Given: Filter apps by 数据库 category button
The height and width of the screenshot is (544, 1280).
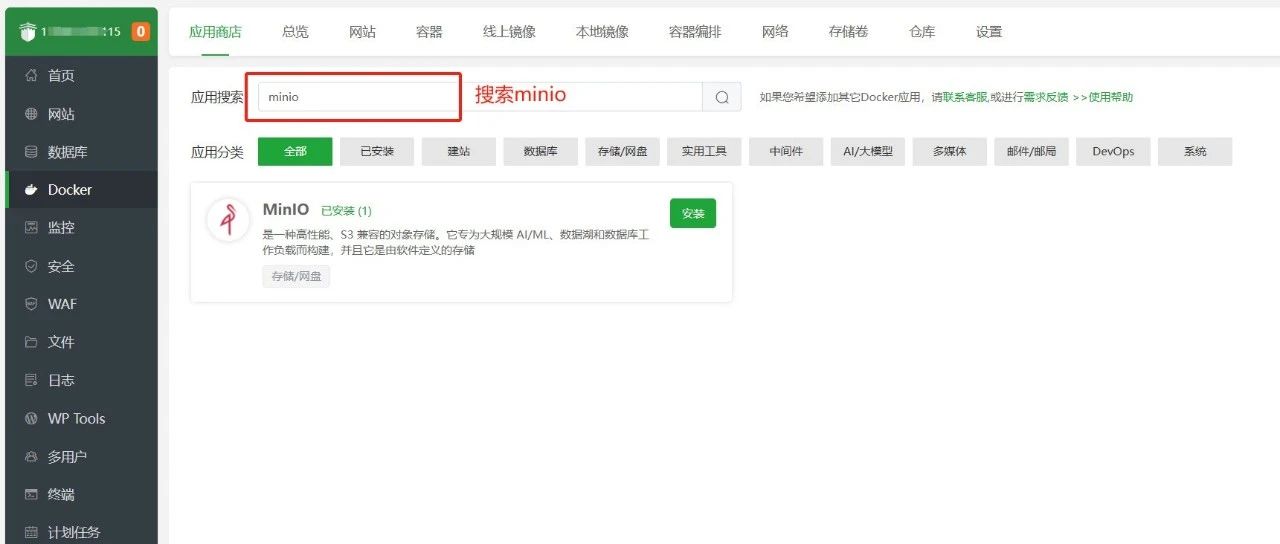Looking at the screenshot, I should click(x=541, y=151).
